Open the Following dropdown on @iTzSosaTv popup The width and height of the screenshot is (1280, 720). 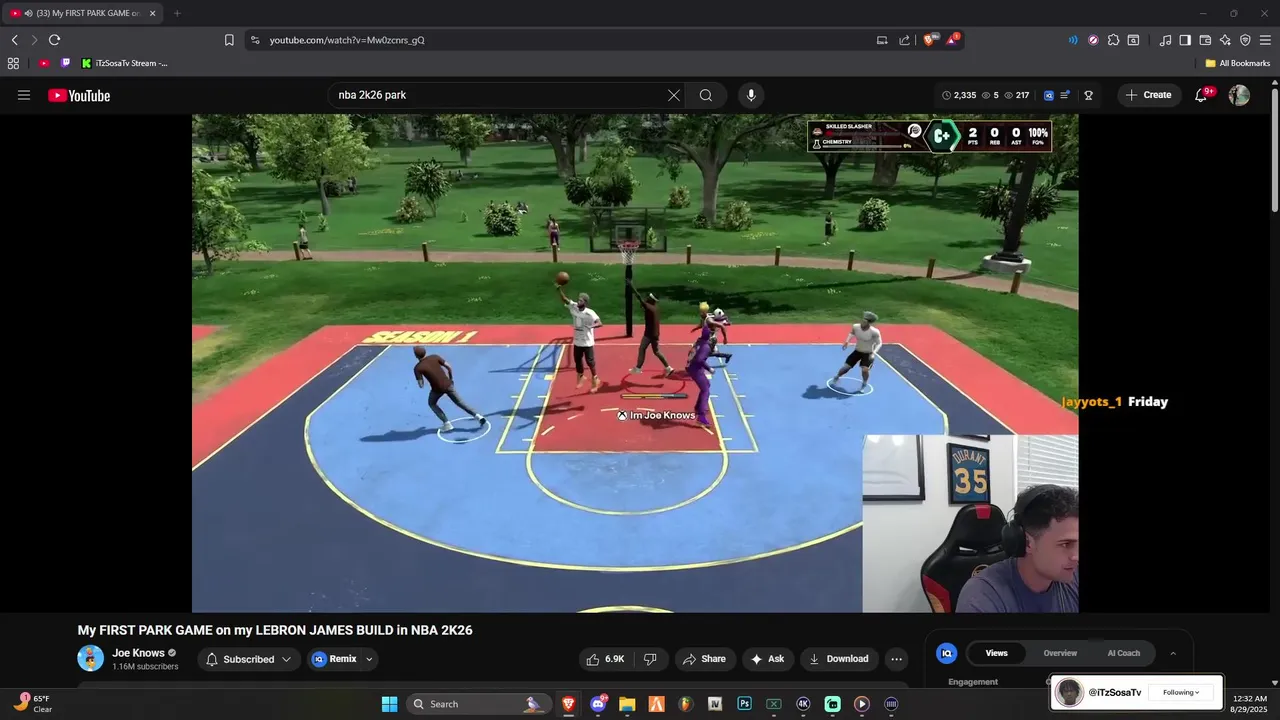point(1181,692)
